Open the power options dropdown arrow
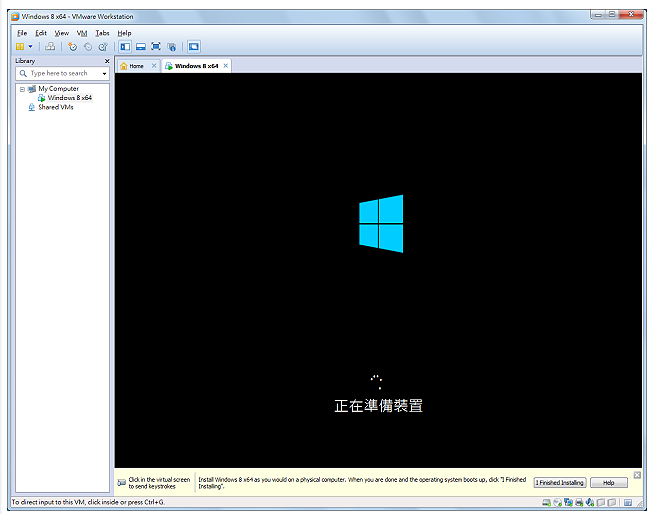Image resolution: width=652 pixels, height=514 pixels. [30, 47]
